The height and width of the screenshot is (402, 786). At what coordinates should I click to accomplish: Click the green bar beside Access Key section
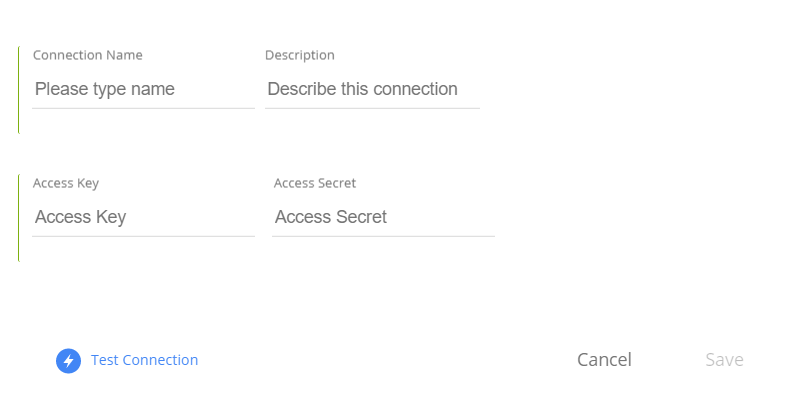coord(19,218)
